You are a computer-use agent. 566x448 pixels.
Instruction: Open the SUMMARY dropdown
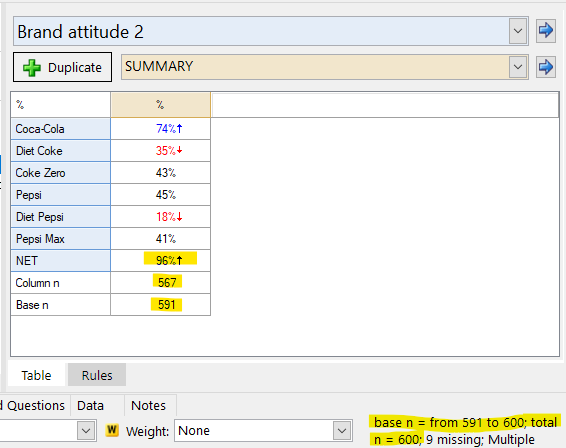(518, 67)
